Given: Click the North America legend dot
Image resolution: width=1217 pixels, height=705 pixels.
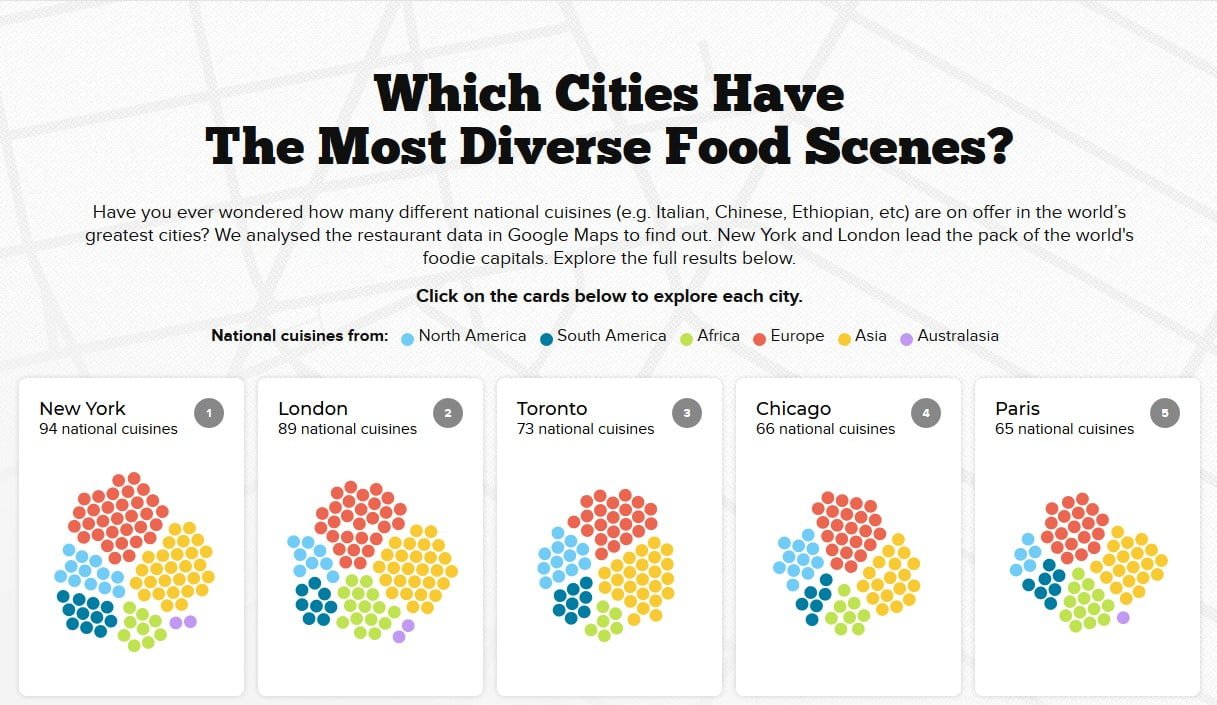Looking at the screenshot, I should click(407, 338).
